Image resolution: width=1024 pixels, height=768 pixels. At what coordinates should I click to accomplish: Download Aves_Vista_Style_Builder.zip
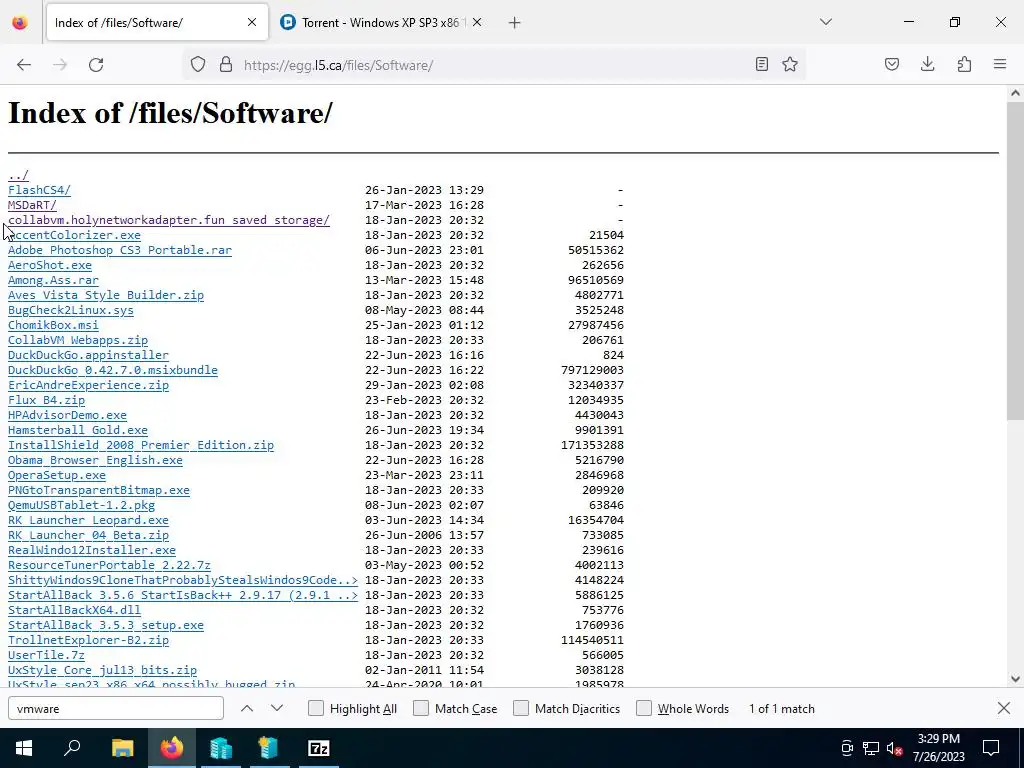[106, 295]
